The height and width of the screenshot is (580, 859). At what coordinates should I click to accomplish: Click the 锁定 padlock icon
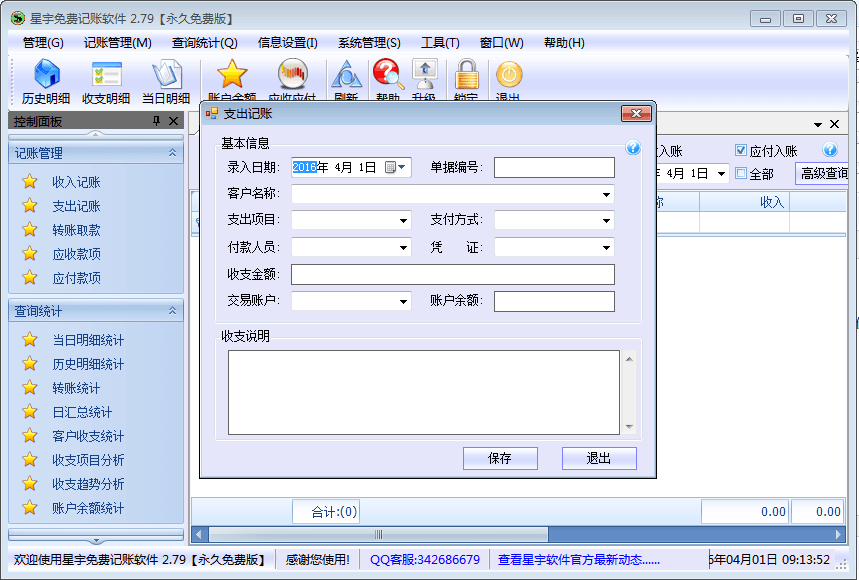[x=466, y=78]
